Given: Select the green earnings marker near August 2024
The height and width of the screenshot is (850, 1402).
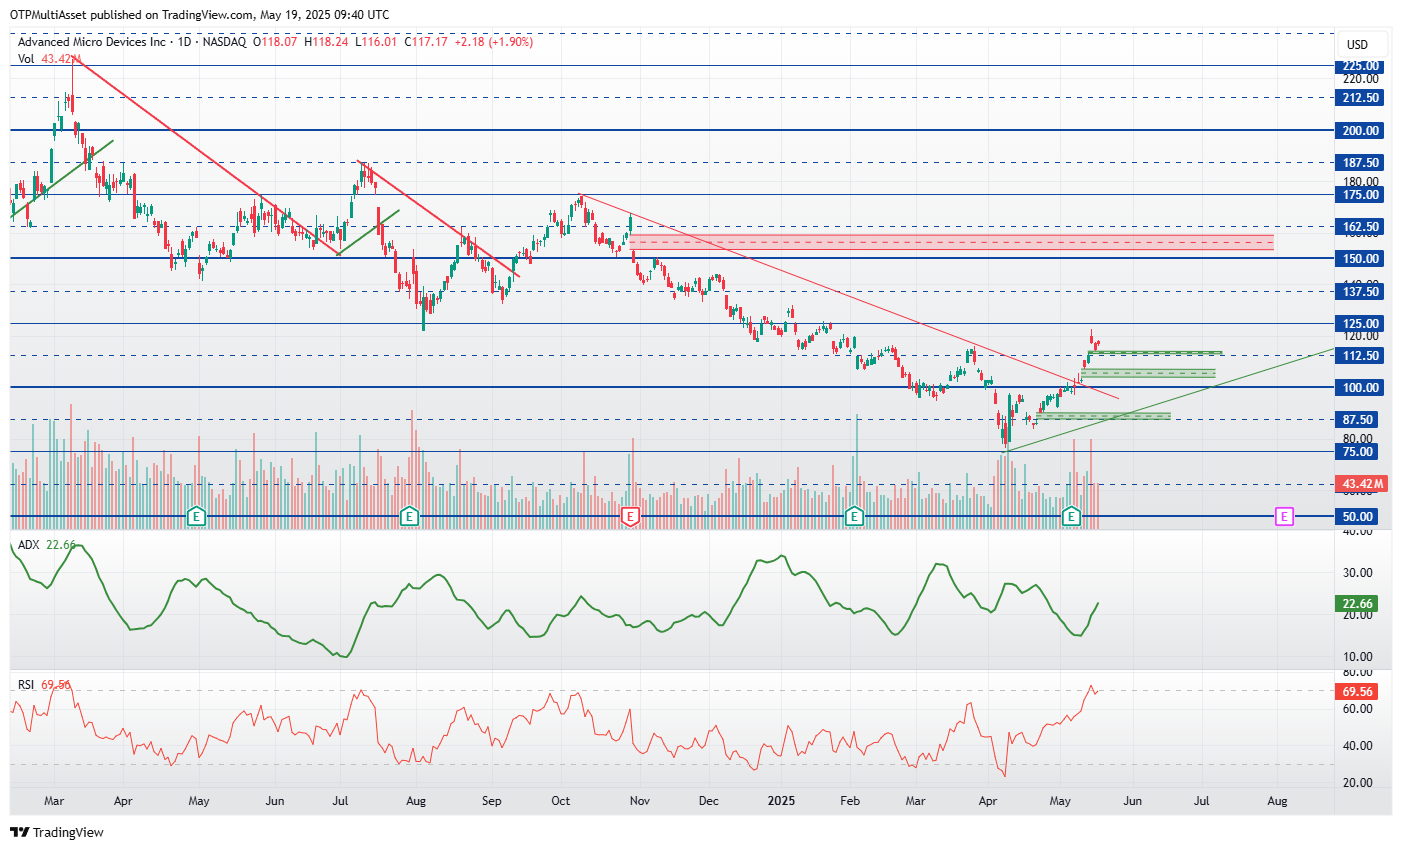Looking at the screenshot, I should (409, 516).
